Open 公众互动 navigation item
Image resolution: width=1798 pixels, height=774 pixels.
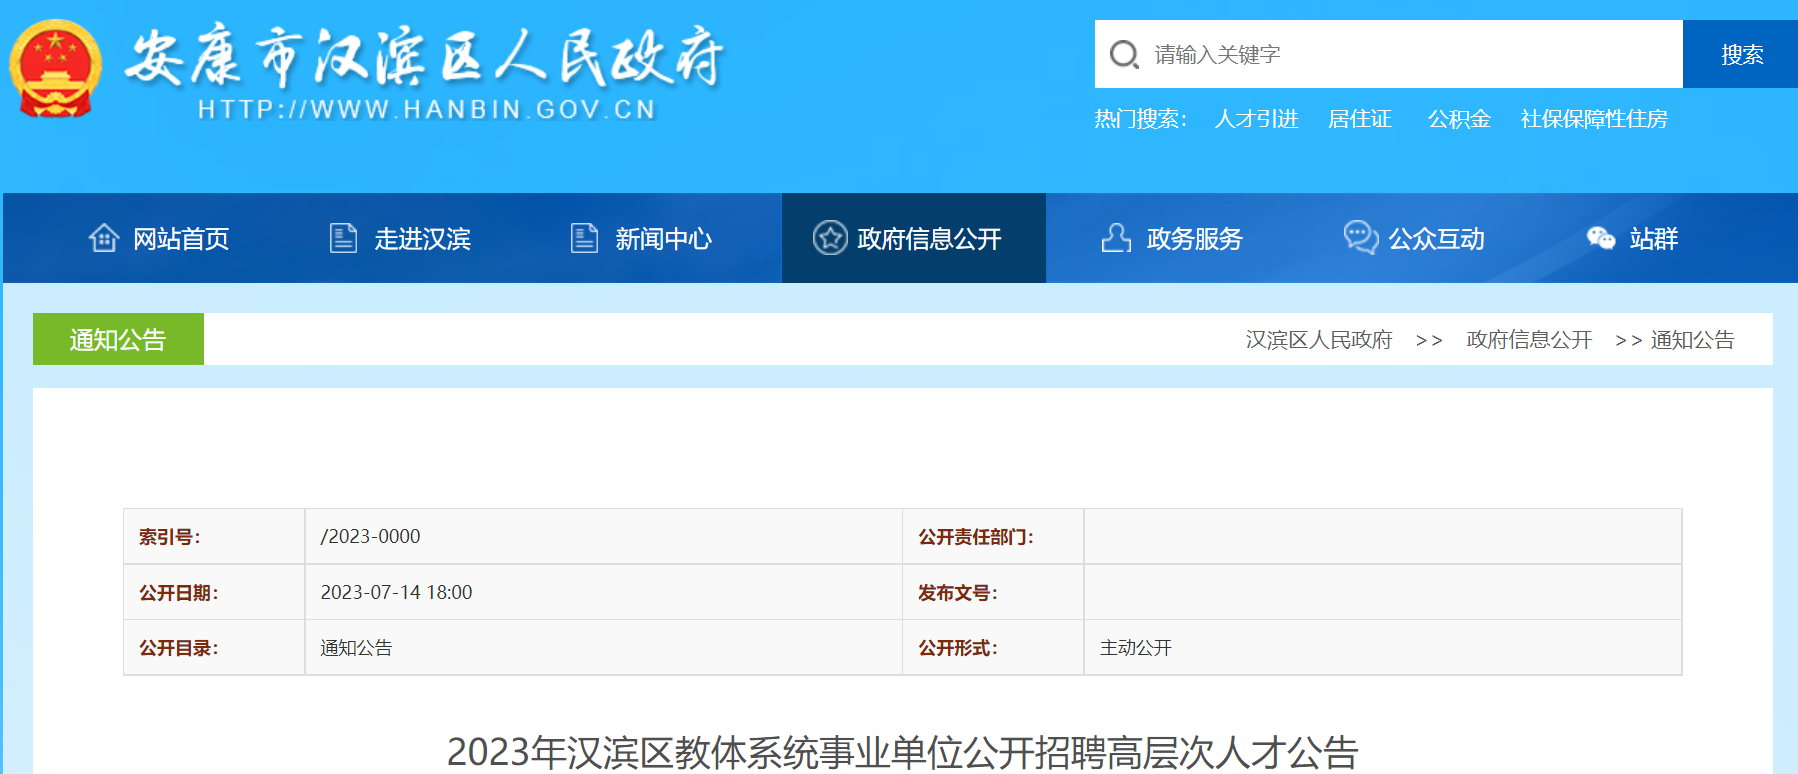[x=1436, y=239]
